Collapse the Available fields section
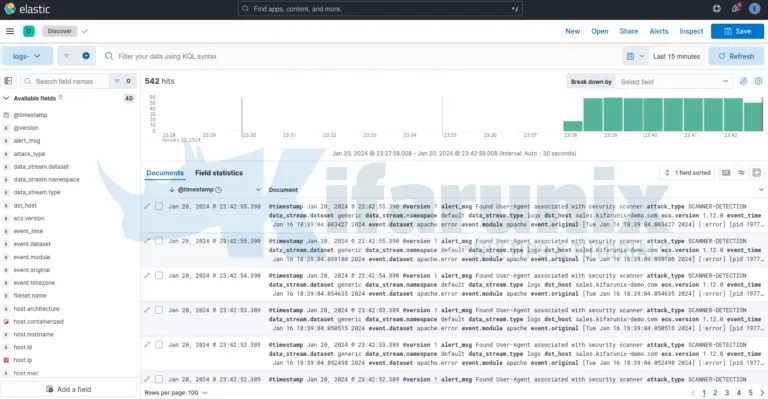Viewport: 768px width, 399px height. (x=6, y=98)
